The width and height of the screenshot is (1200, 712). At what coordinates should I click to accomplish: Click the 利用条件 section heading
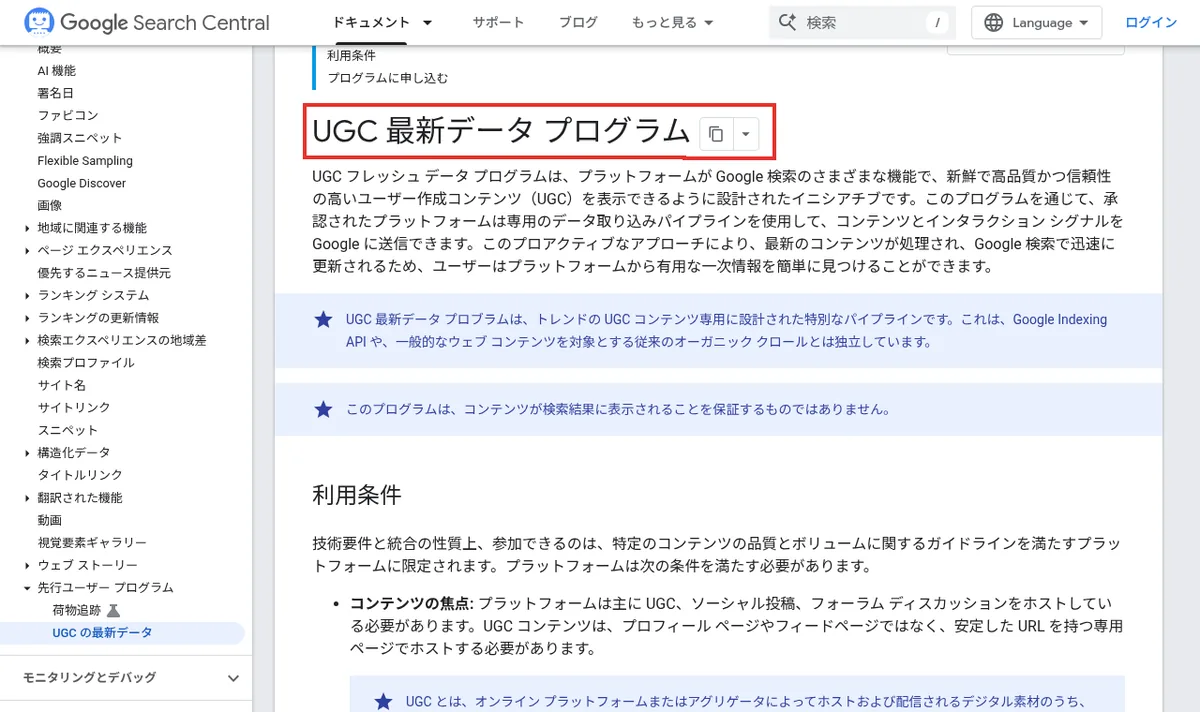[x=357, y=494]
